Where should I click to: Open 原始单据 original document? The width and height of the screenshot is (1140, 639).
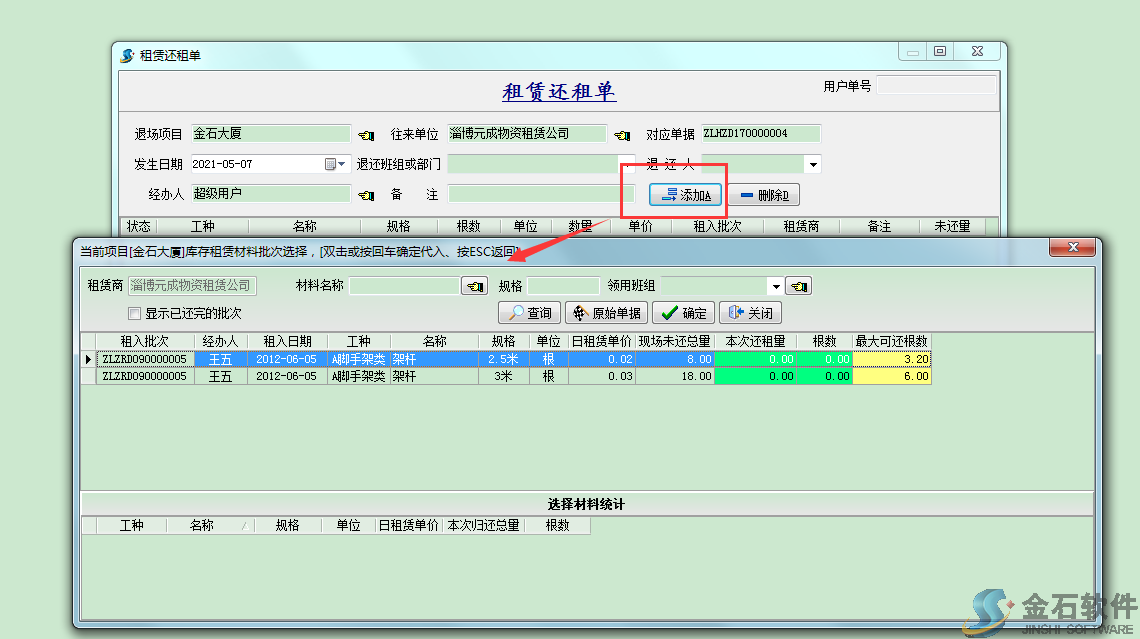606,313
